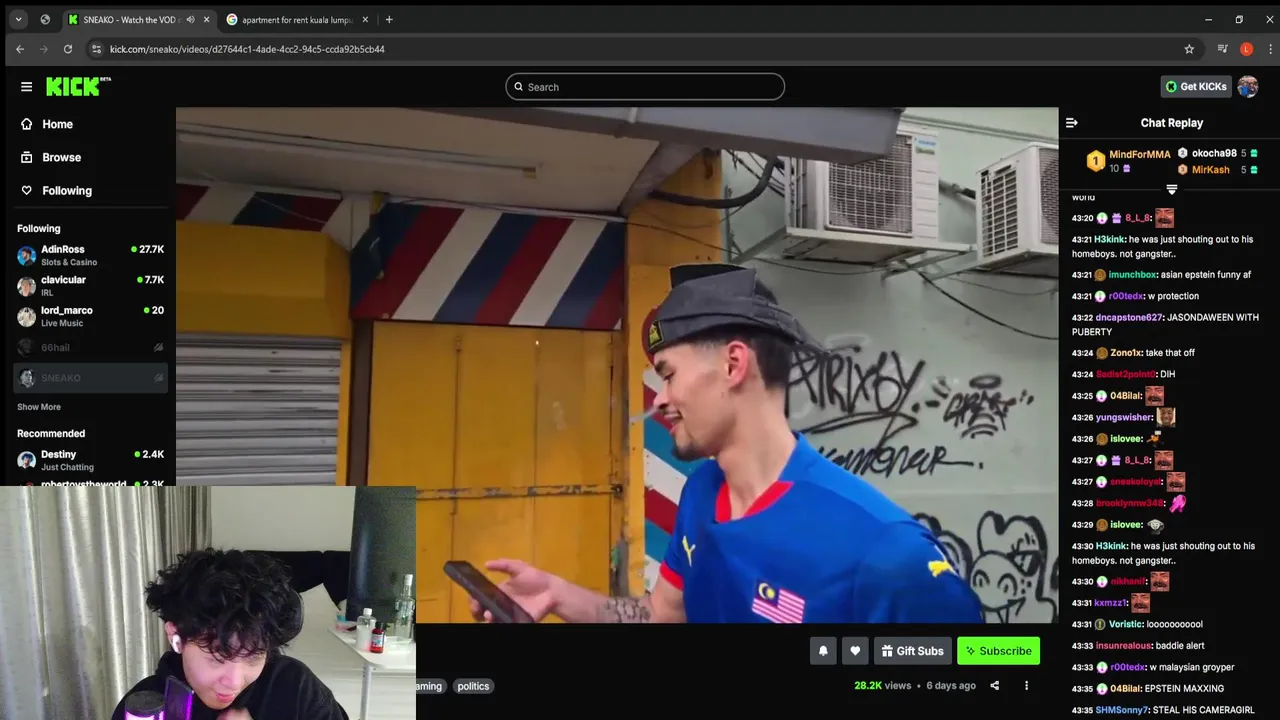The height and width of the screenshot is (720, 1280).
Task: Click Voristic username in chat
Action: click(1125, 624)
